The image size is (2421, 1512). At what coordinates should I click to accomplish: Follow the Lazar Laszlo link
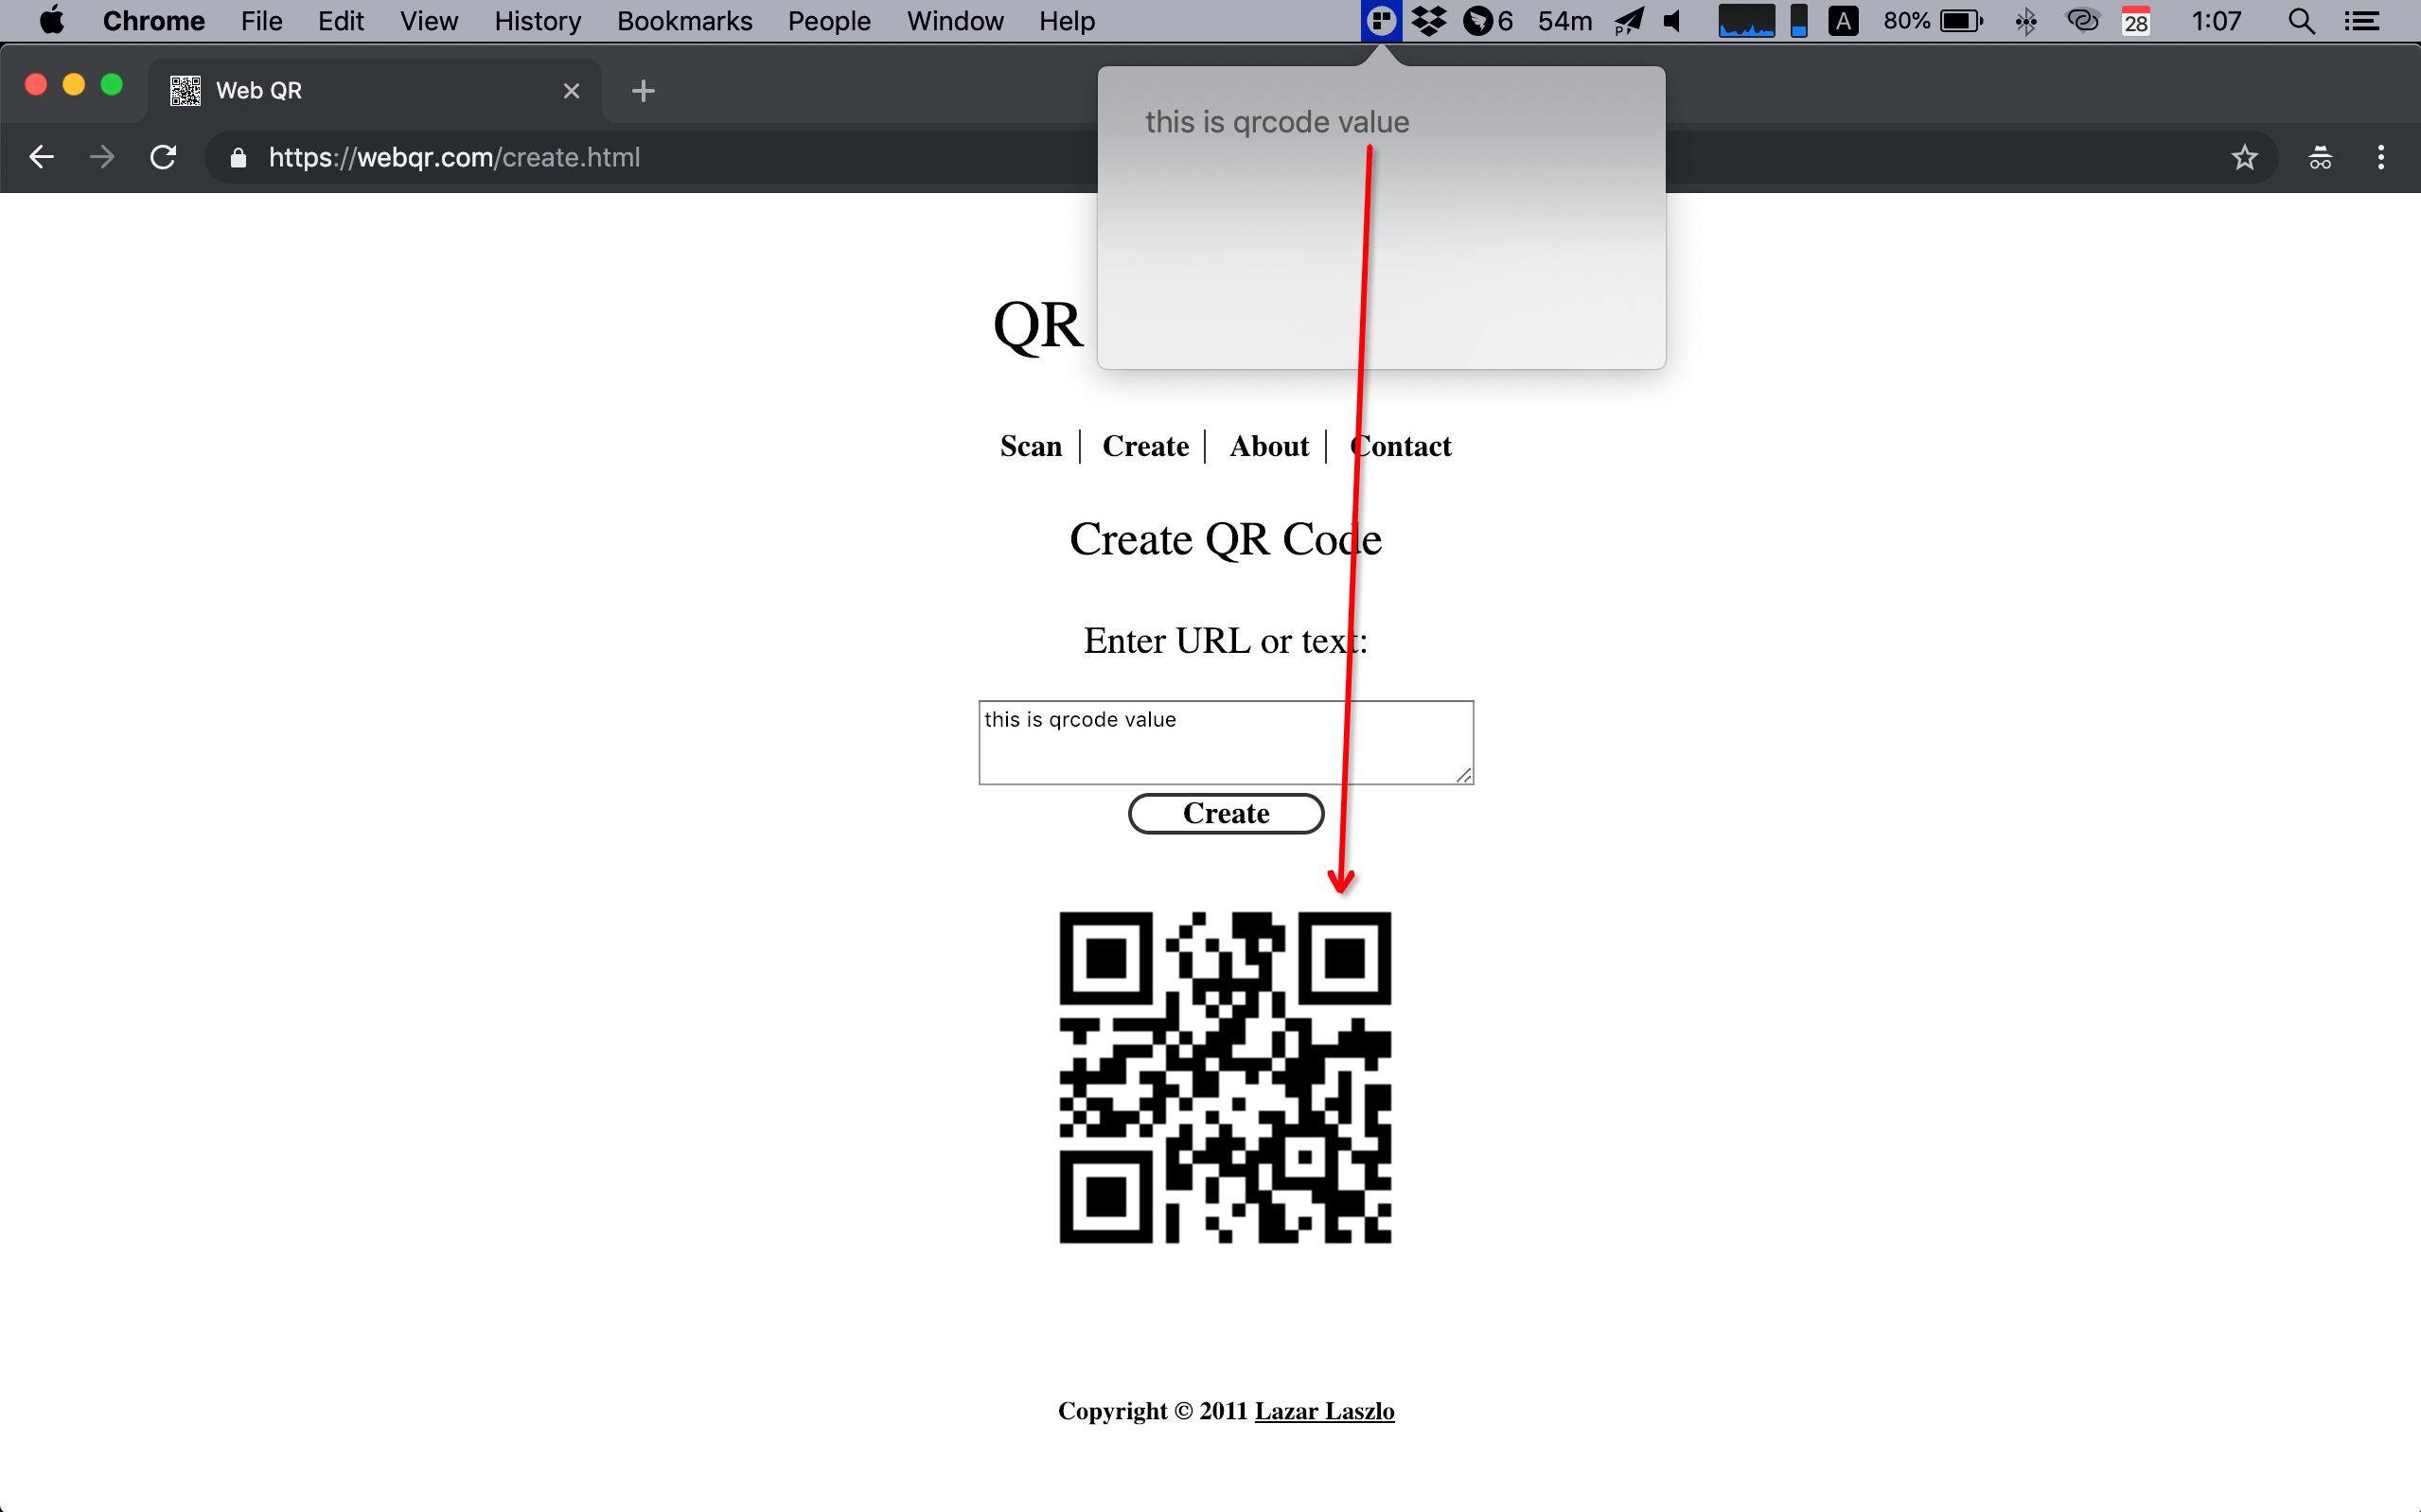(x=1324, y=1410)
